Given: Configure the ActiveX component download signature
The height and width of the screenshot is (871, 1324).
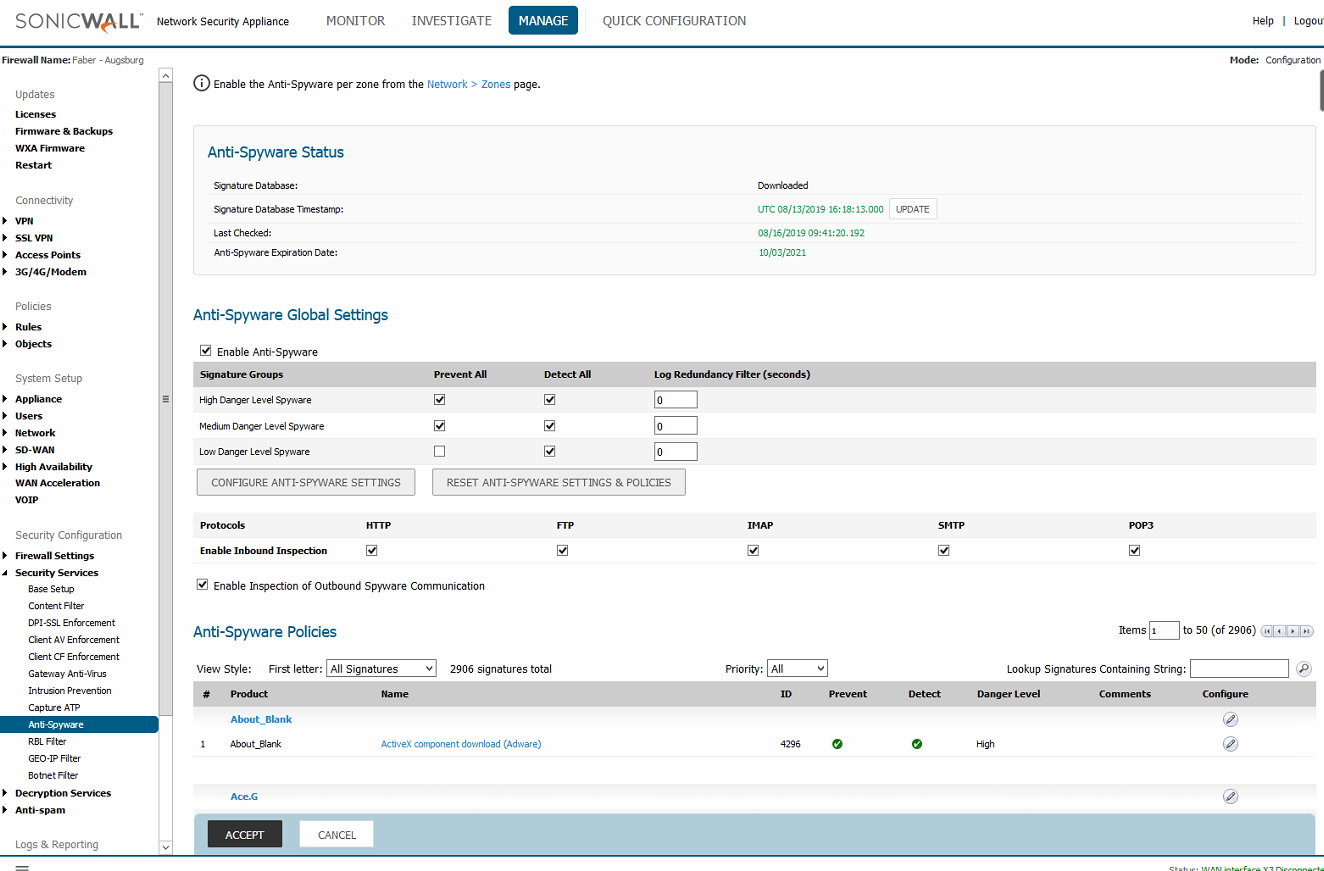Looking at the screenshot, I should pos(1231,744).
